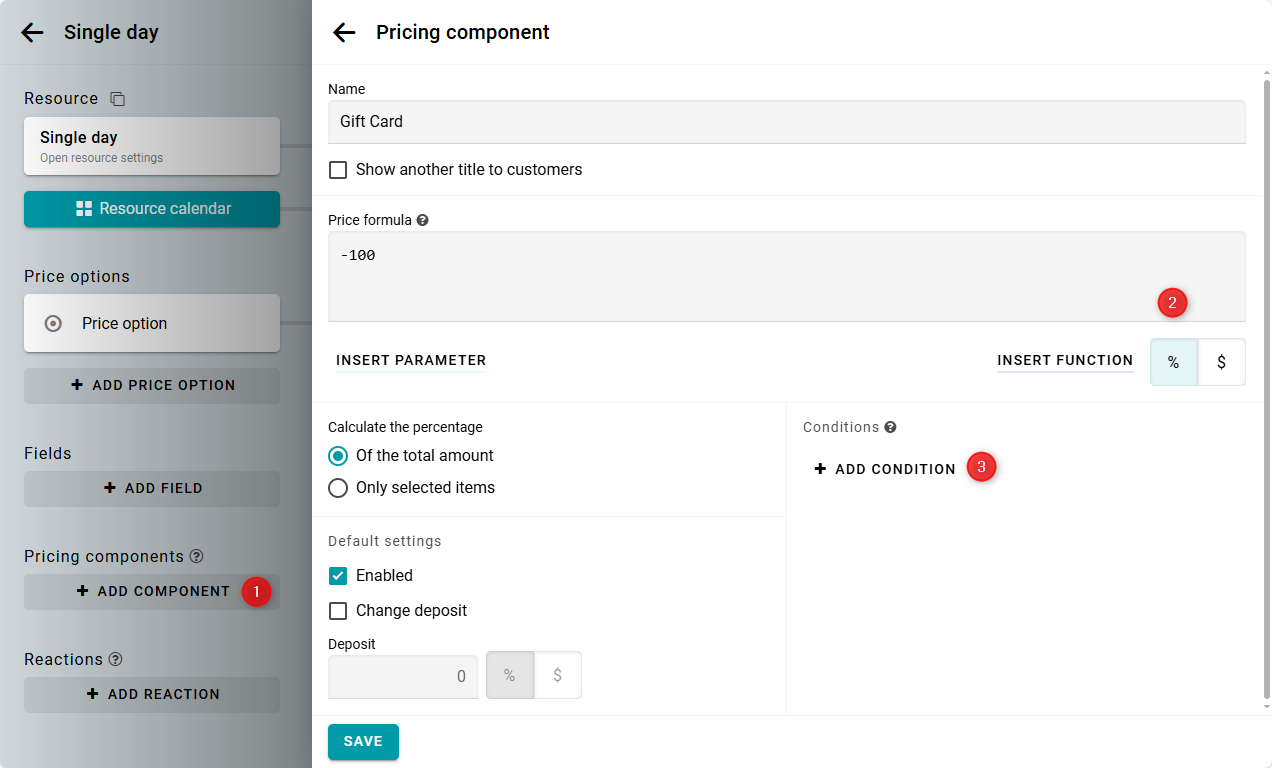Open the Resource calendar
The width and height of the screenshot is (1272, 768).
coord(152,209)
